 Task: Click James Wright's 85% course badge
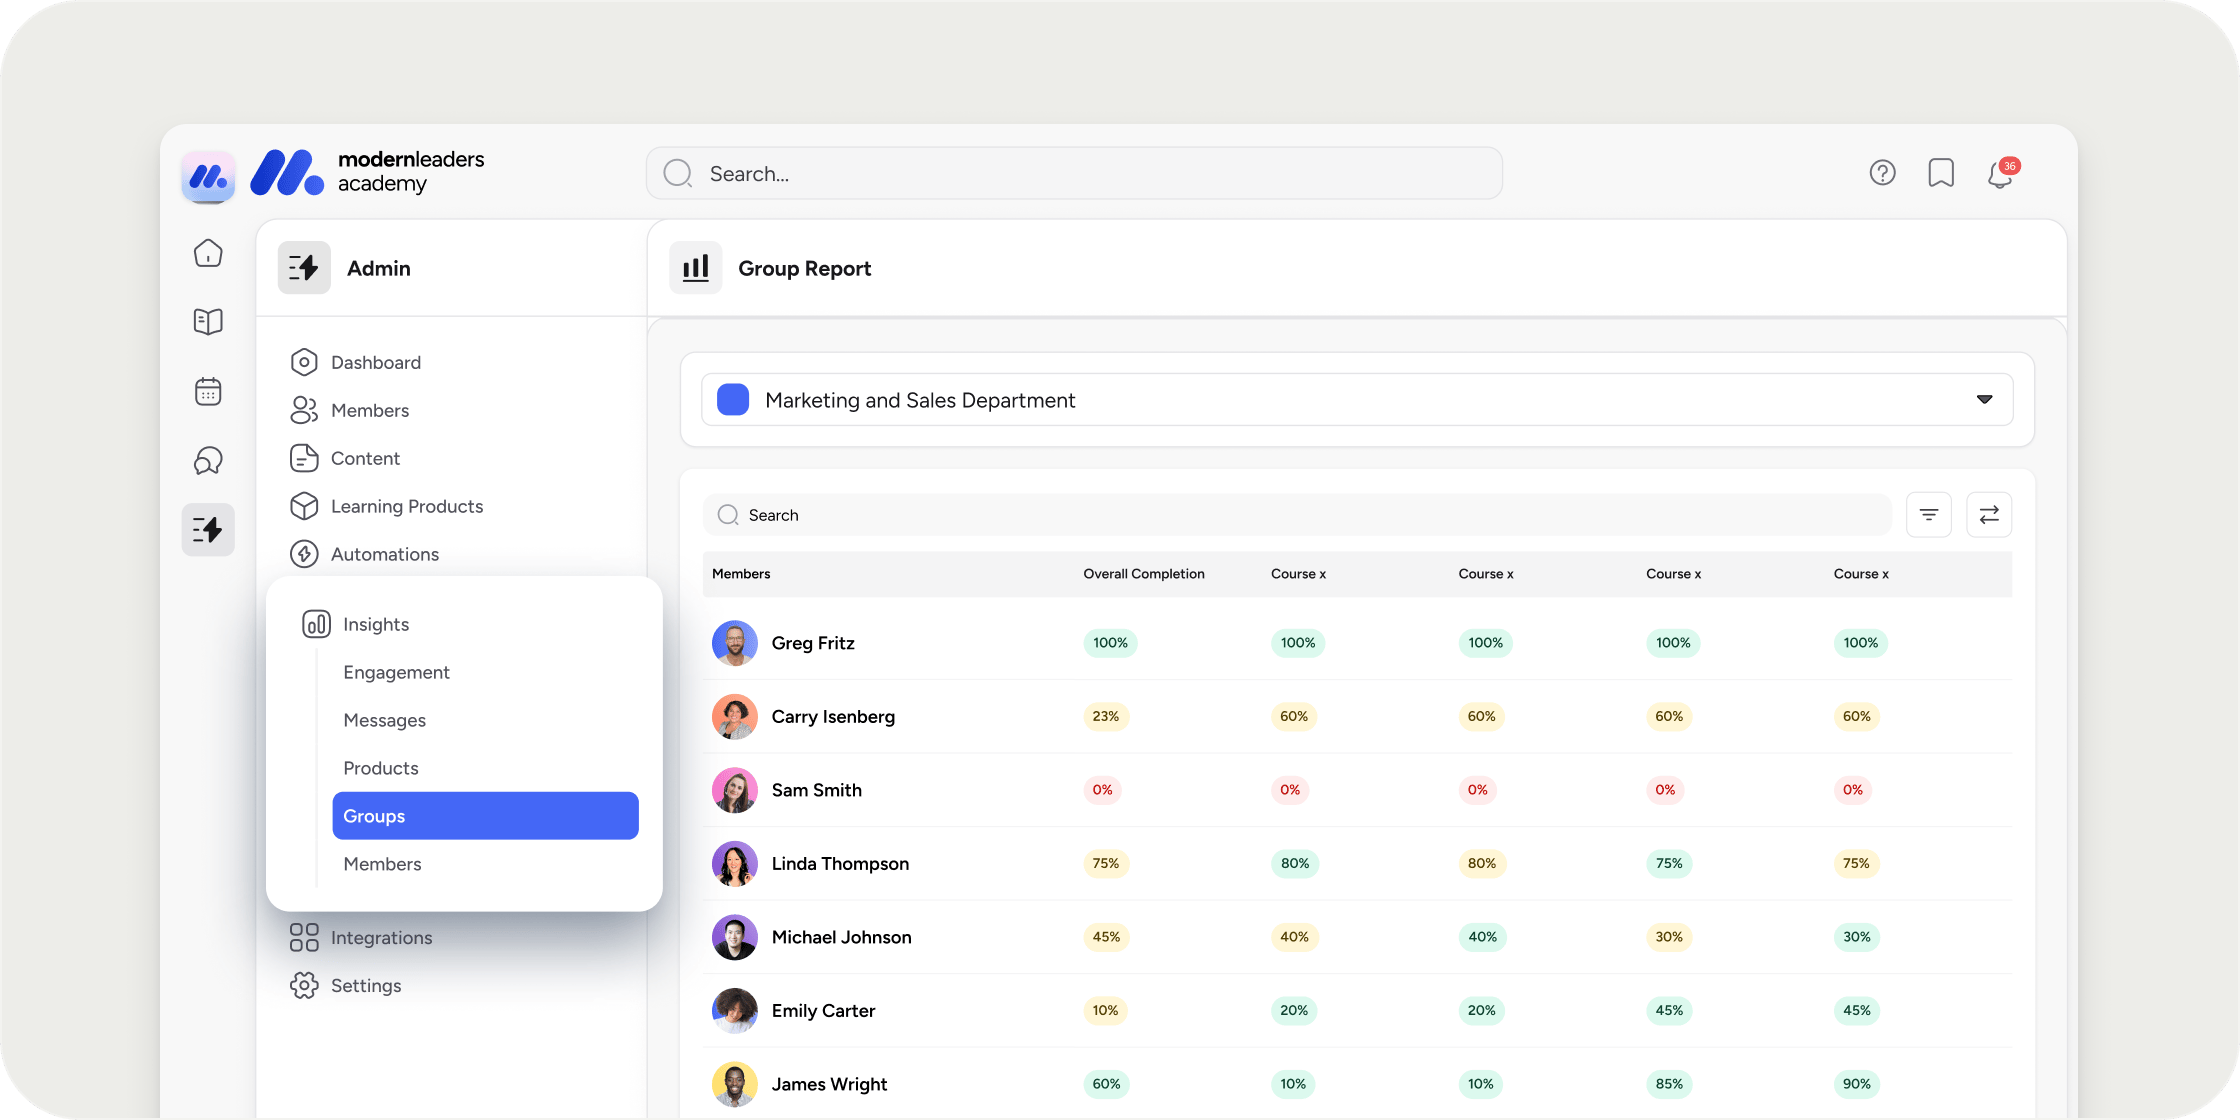[1669, 1084]
